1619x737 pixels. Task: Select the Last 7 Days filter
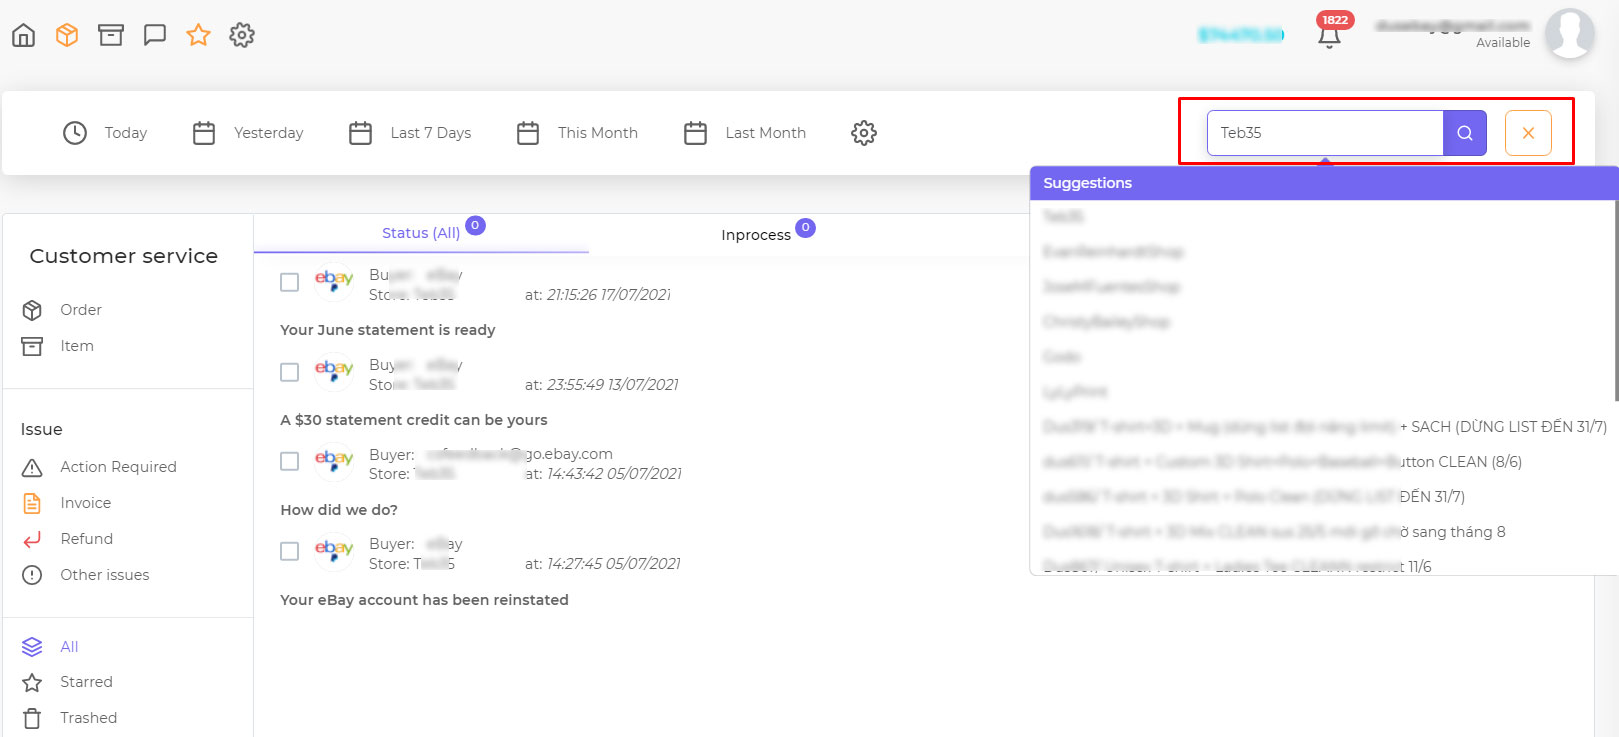pos(431,133)
